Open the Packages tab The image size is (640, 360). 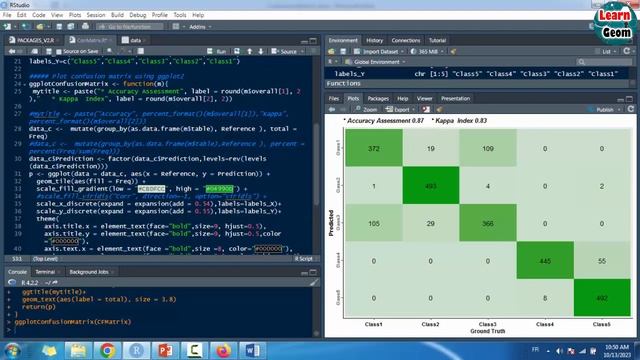click(x=378, y=98)
